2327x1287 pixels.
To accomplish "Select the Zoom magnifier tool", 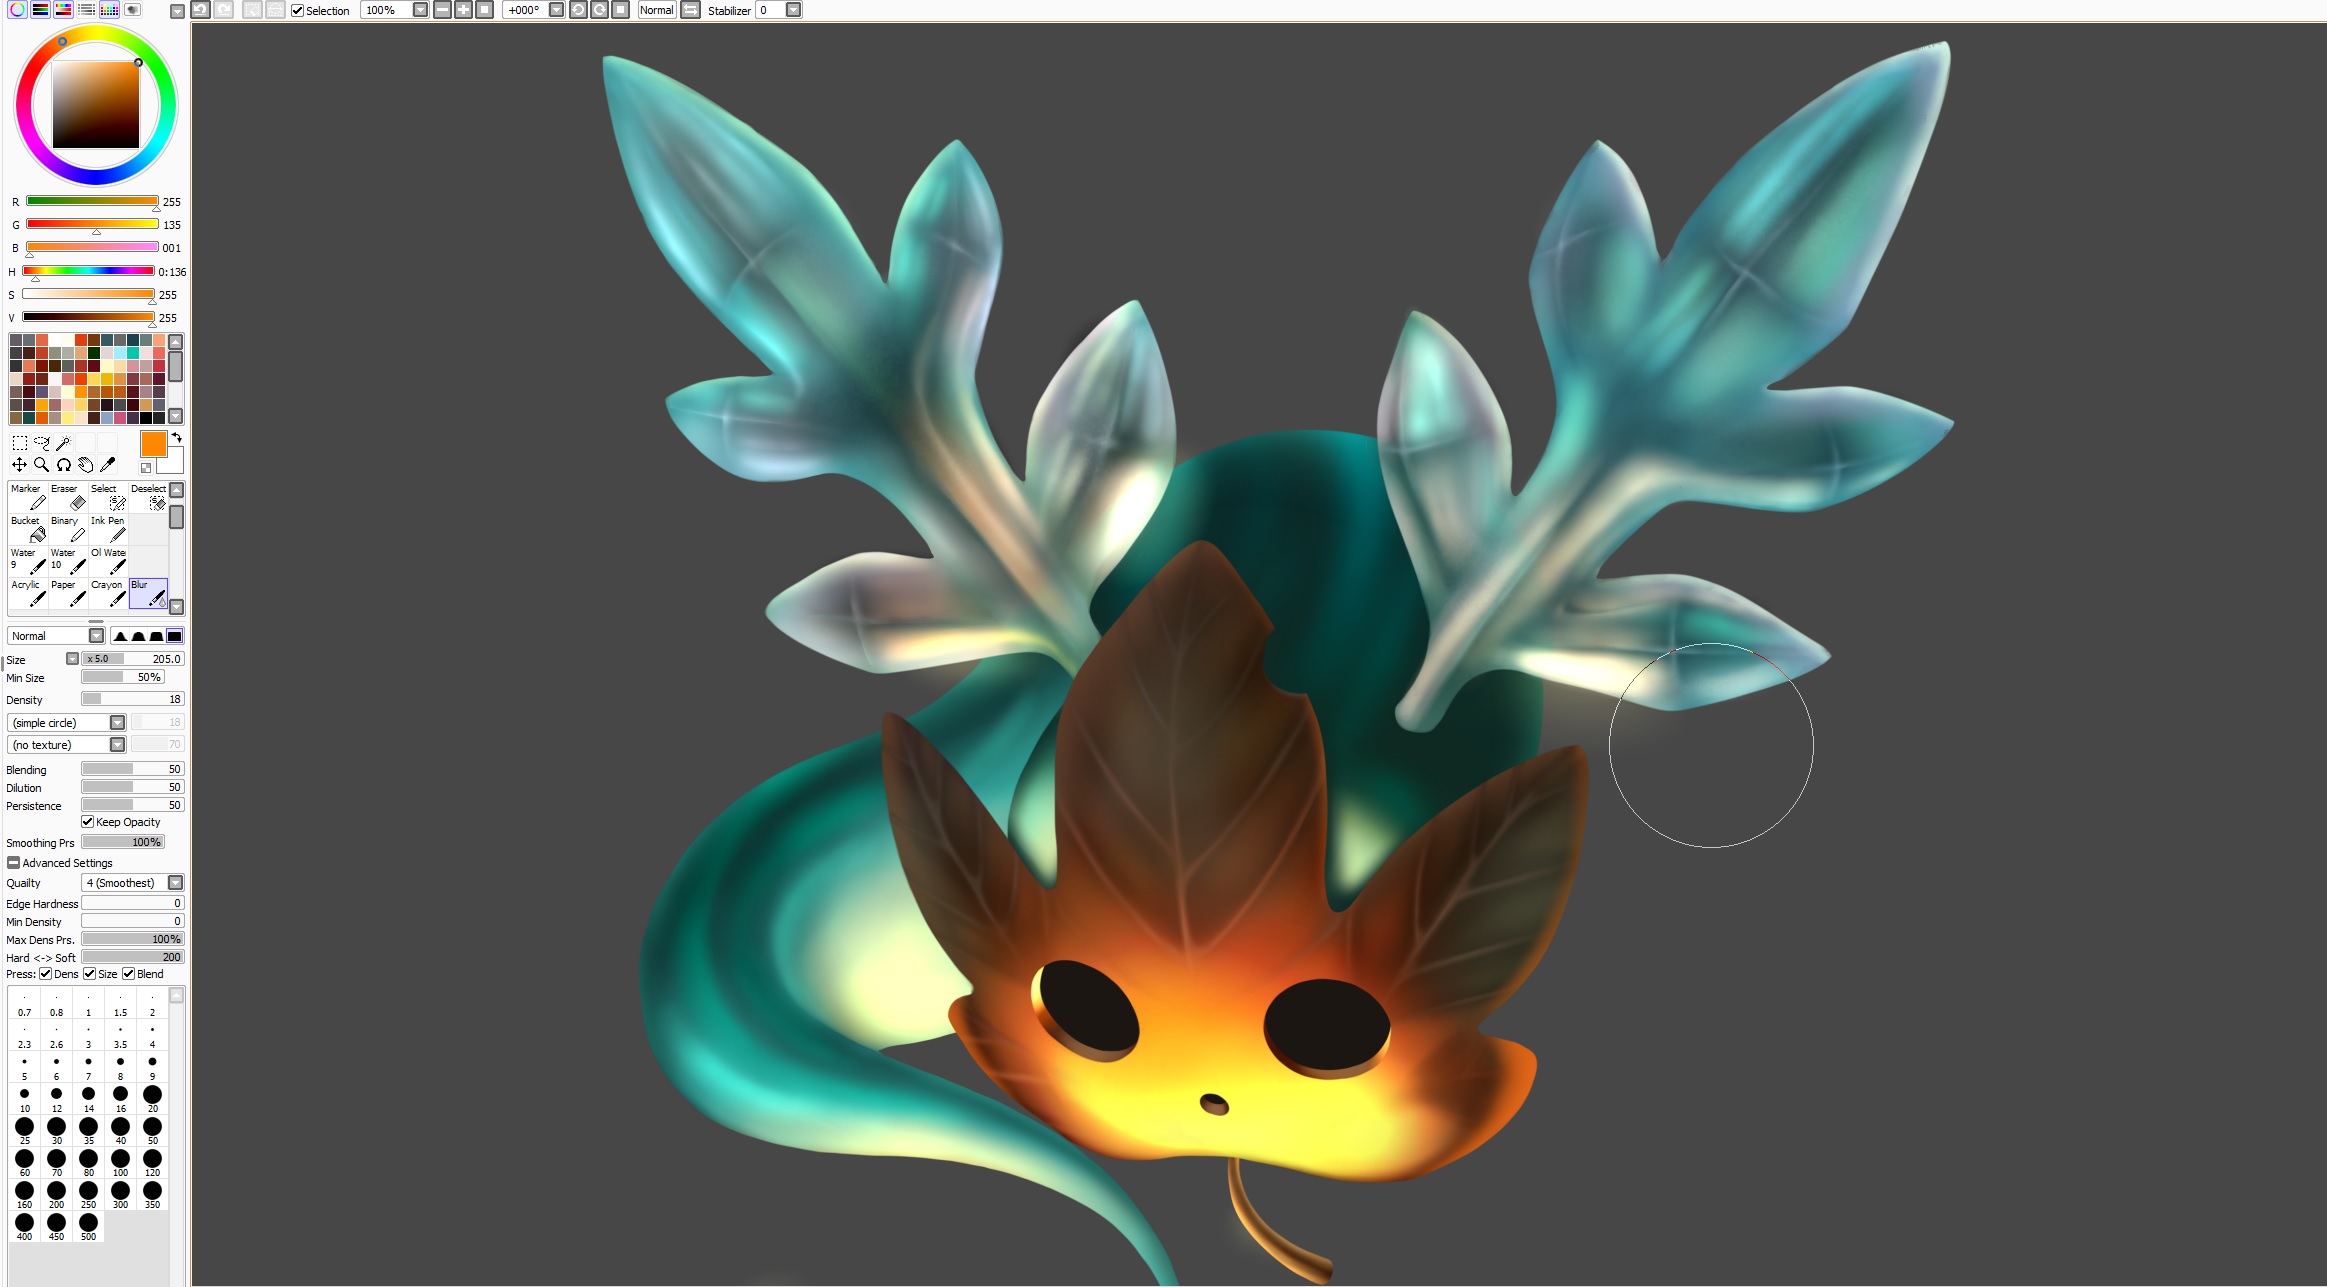I will click(x=41, y=465).
